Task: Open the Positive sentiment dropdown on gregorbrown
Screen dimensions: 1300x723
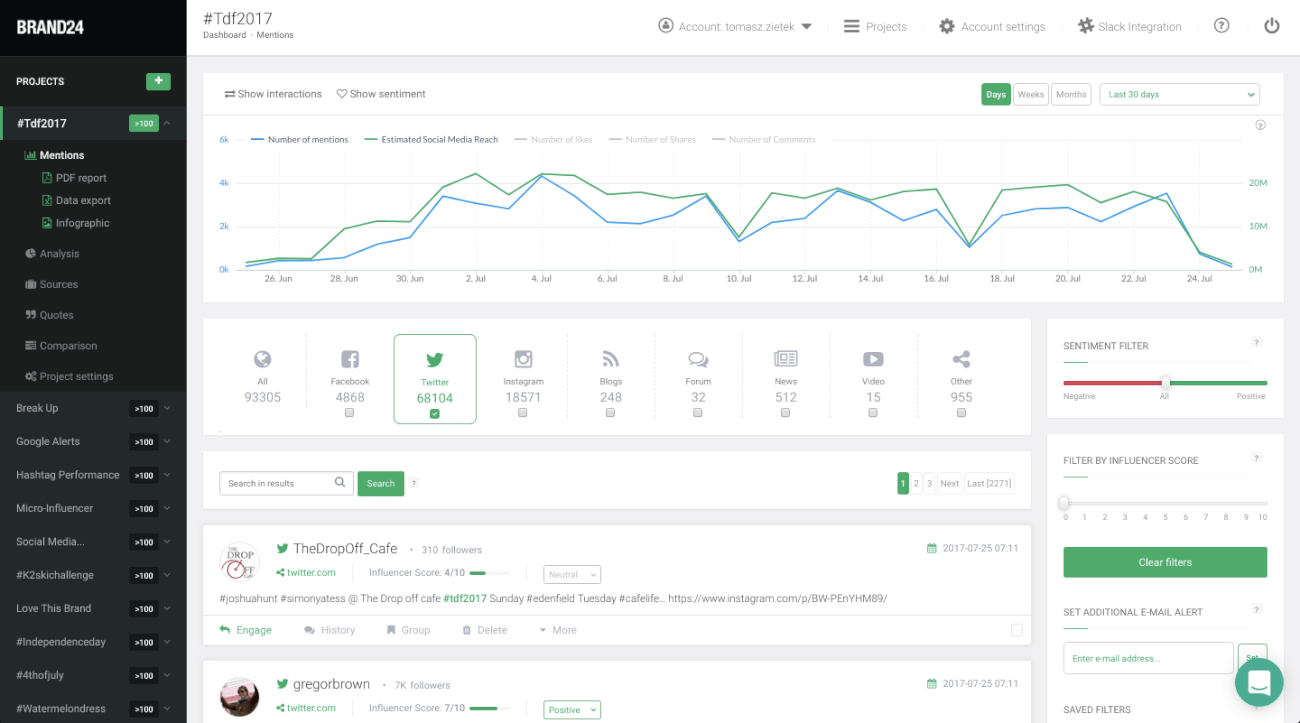Action: click(x=572, y=710)
